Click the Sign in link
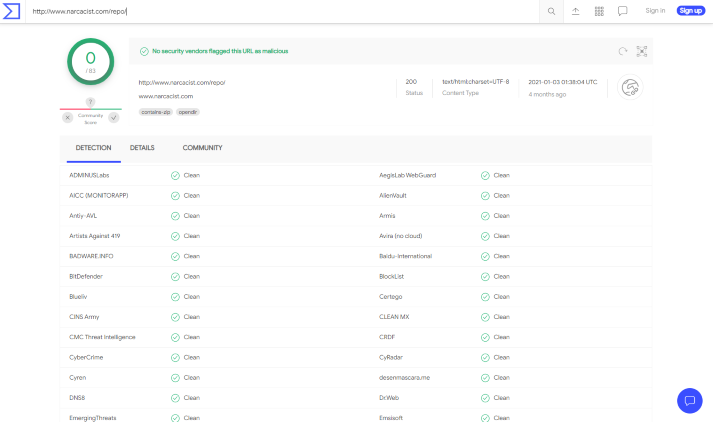 655,10
